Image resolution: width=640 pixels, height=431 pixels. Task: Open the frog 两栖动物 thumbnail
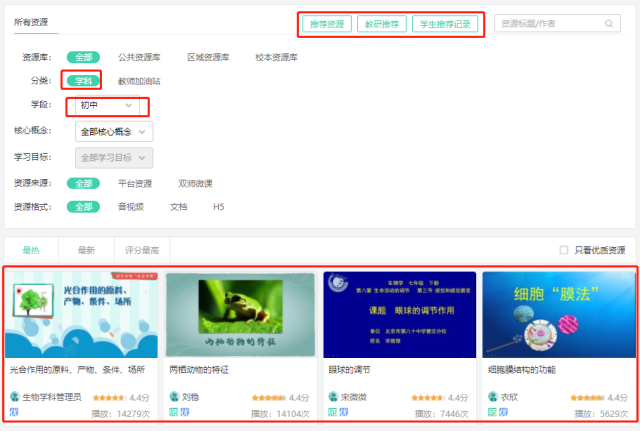click(x=240, y=315)
